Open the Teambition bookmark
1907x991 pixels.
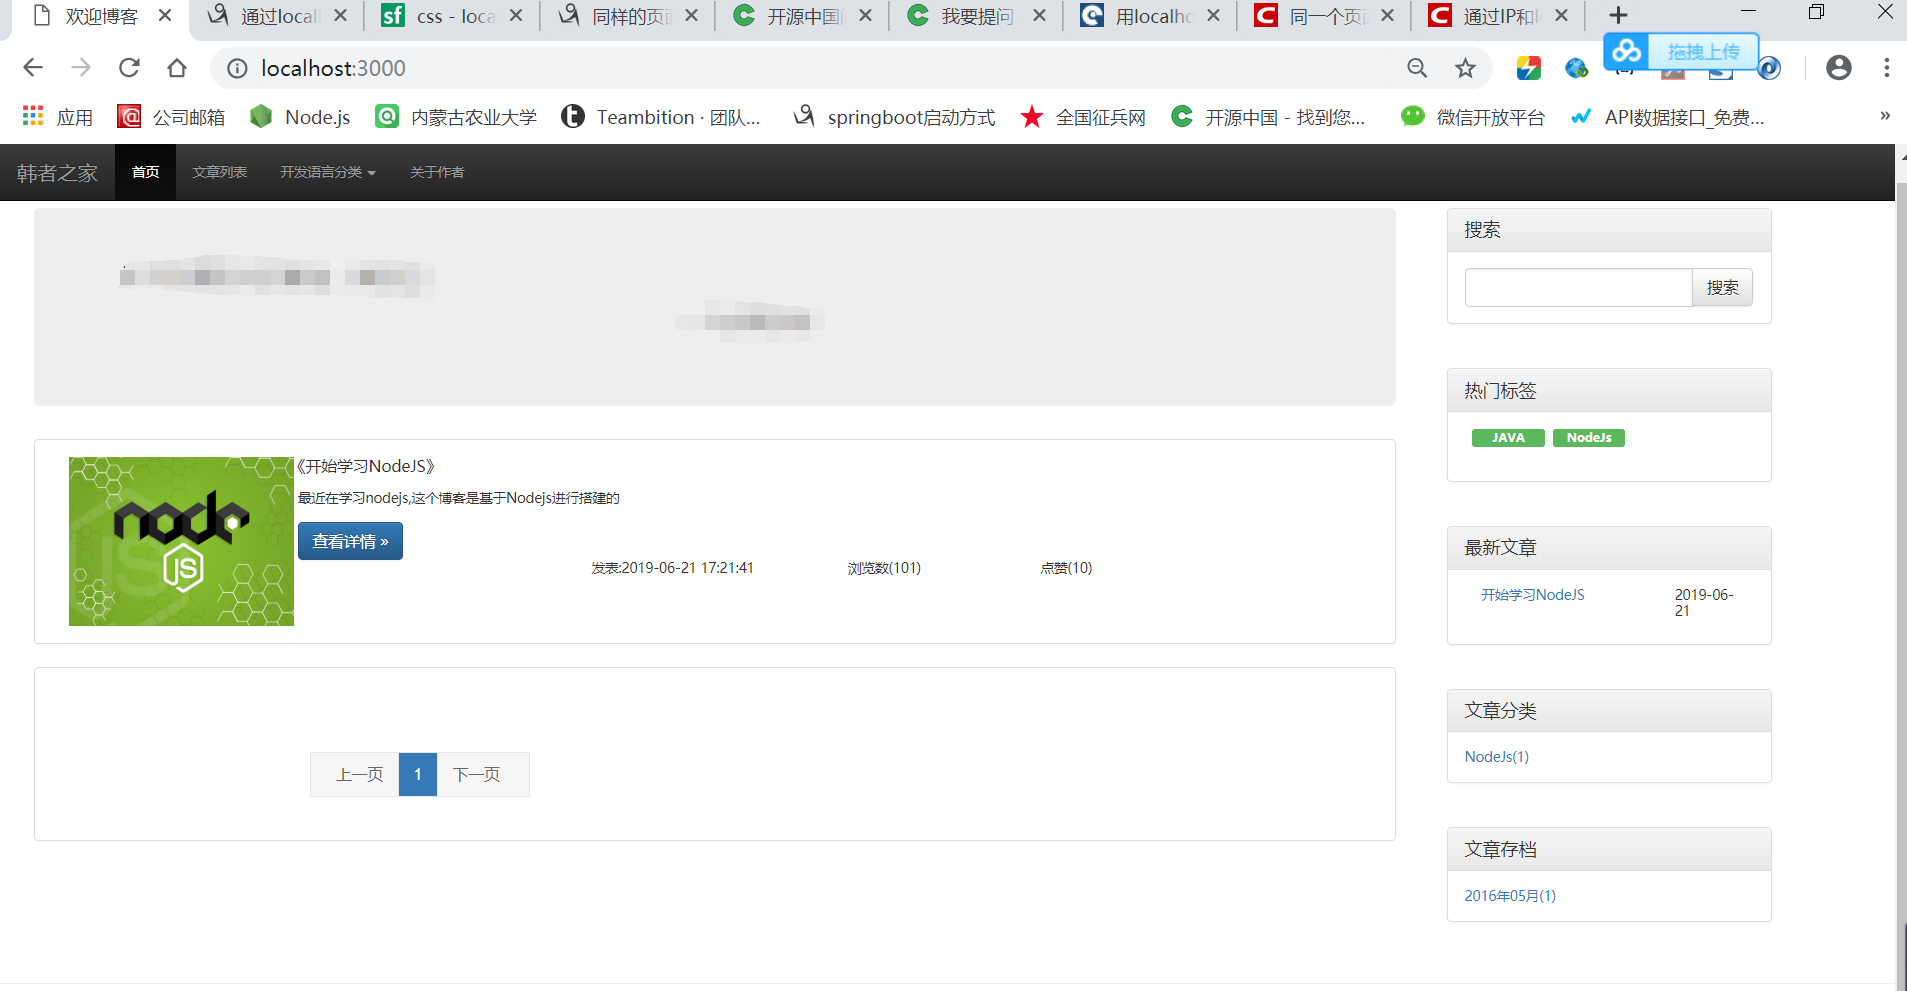[x=661, y=117]
